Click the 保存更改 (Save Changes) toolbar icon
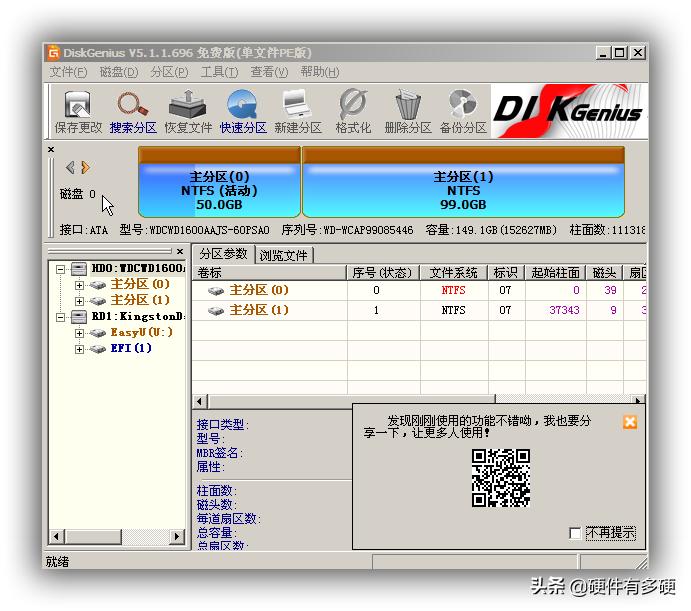 coord(78,110)
